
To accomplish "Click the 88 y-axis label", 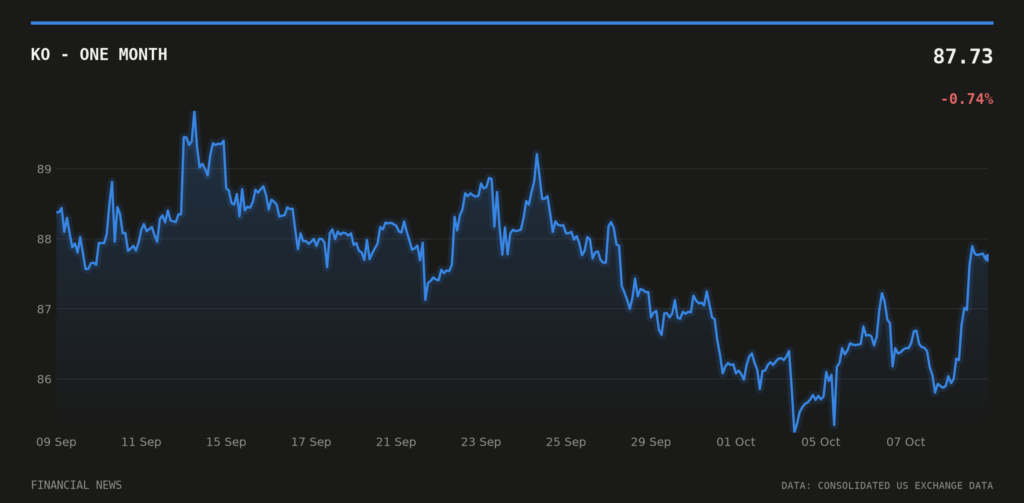I will click(44, 239).
